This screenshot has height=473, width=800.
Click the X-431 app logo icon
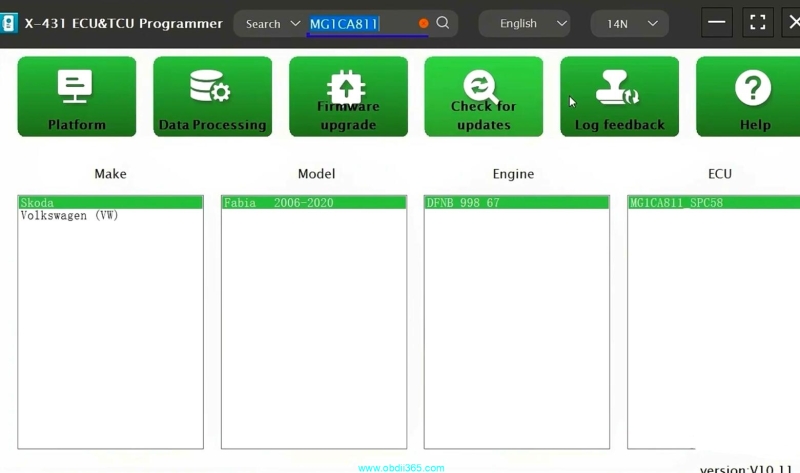point(9,23)
